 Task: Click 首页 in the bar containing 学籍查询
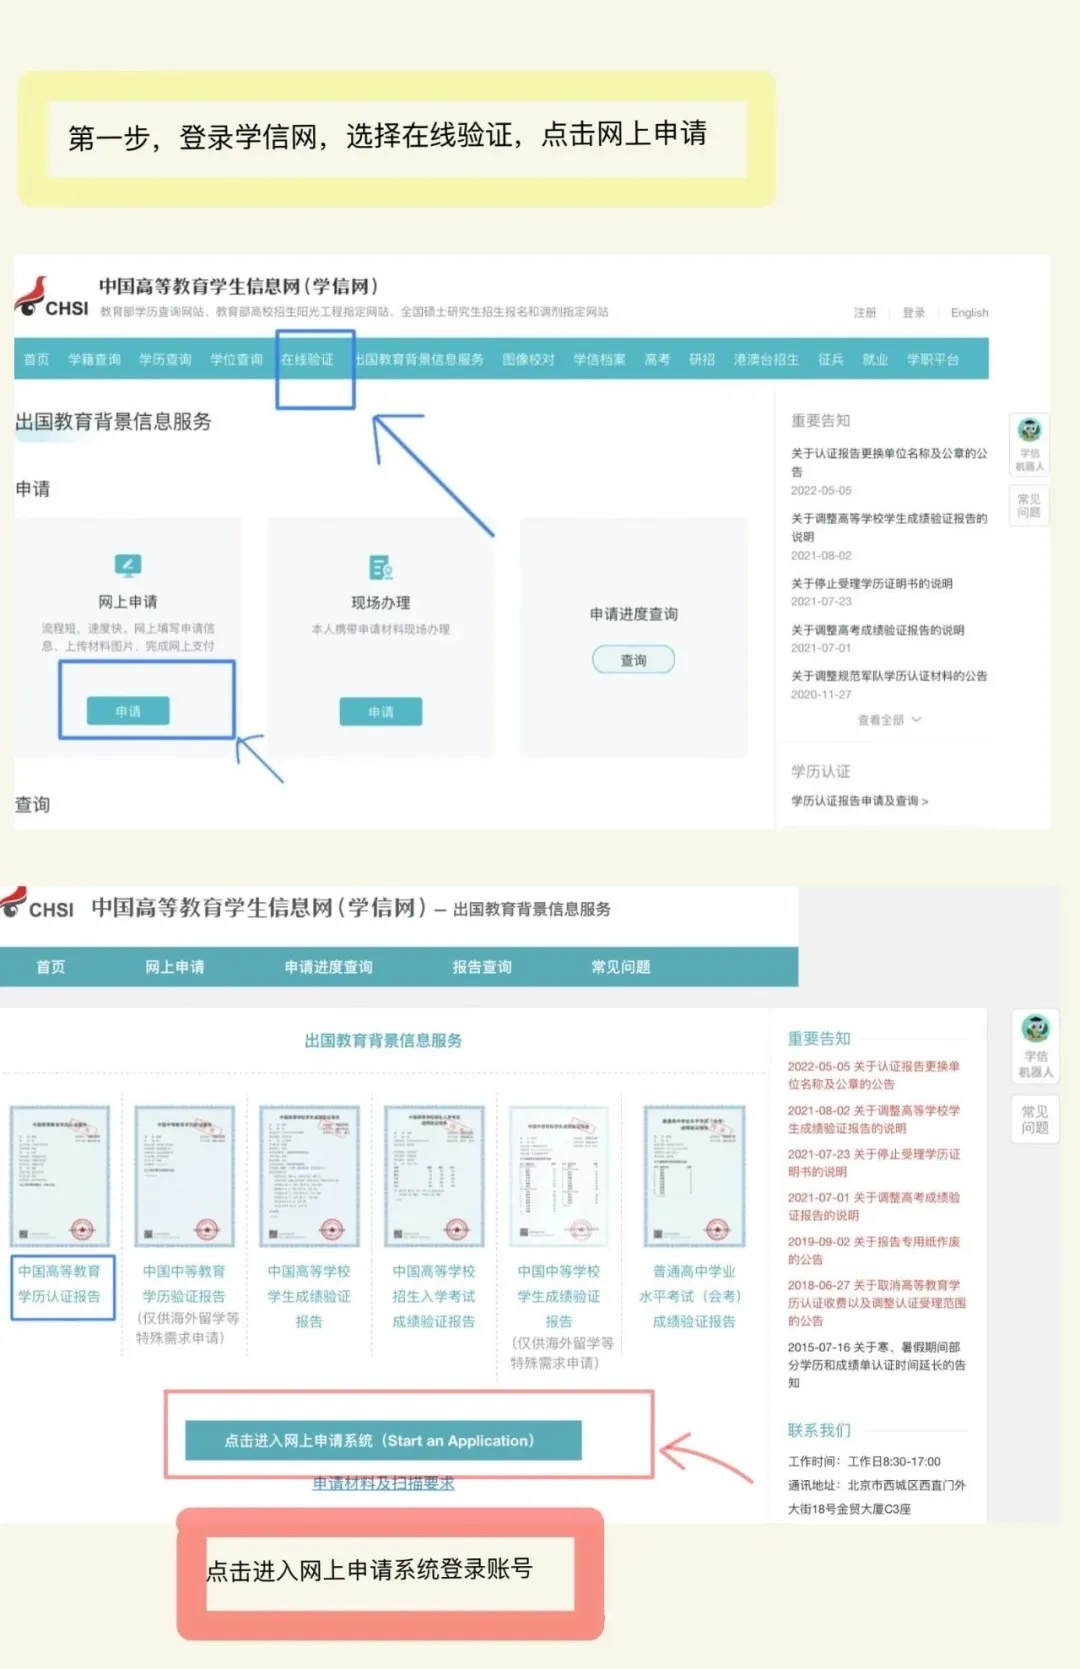coord(36,359)
